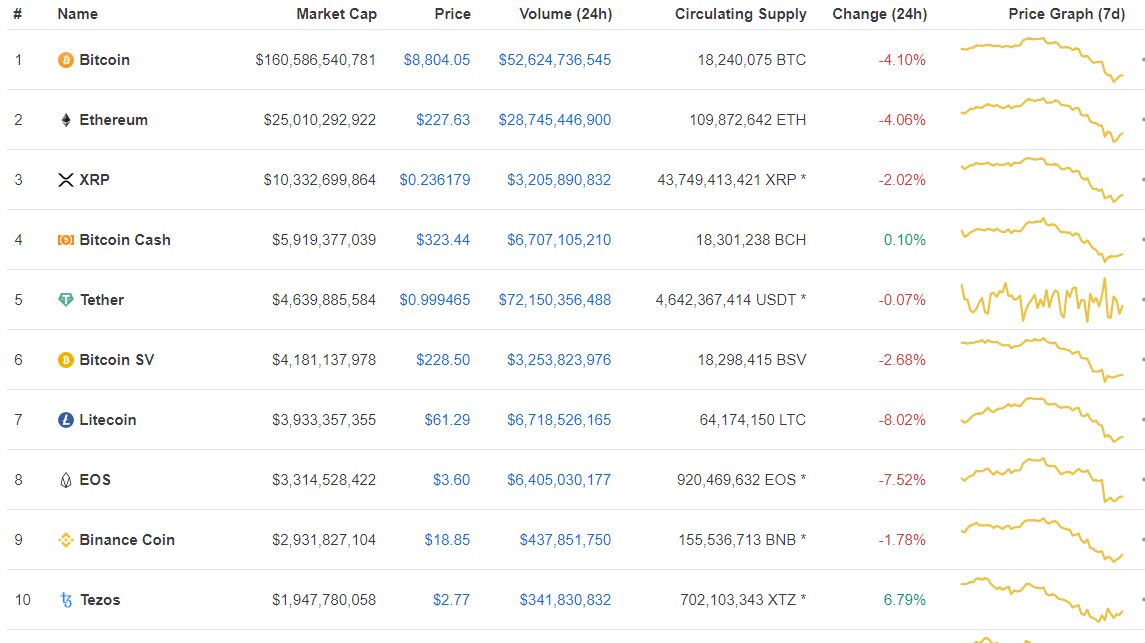
Task: Sort by Volume (24h) column header
Action: click(x=565, y=14)
